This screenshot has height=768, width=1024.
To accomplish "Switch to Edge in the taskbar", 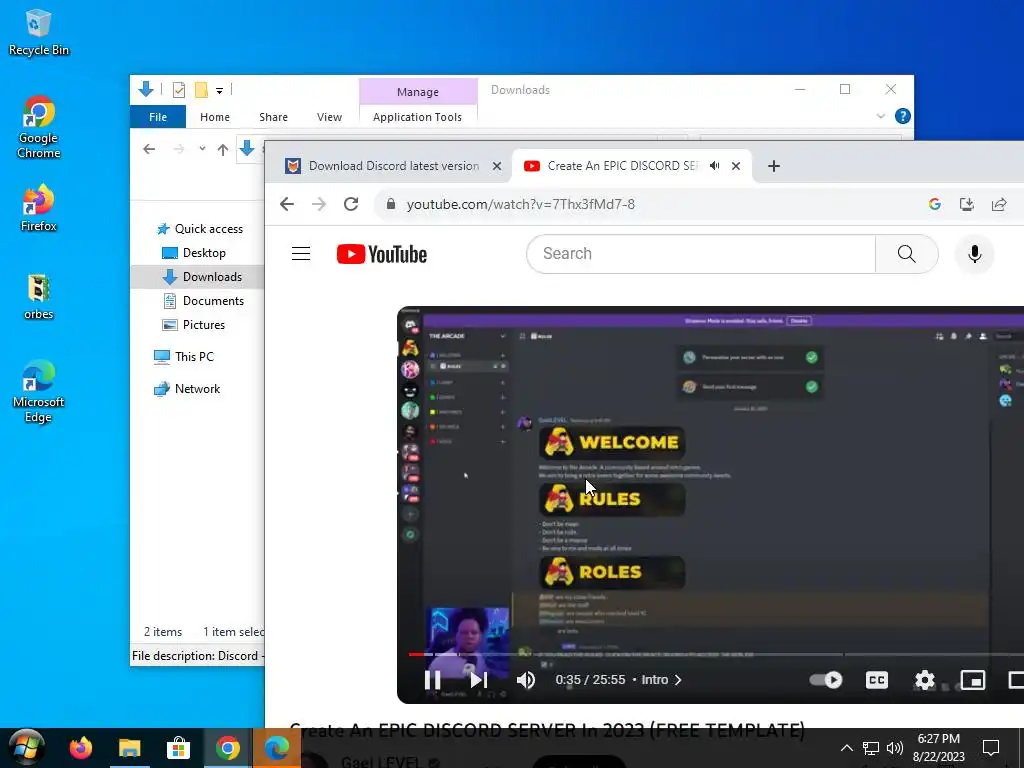I will [x=276, y=748].
